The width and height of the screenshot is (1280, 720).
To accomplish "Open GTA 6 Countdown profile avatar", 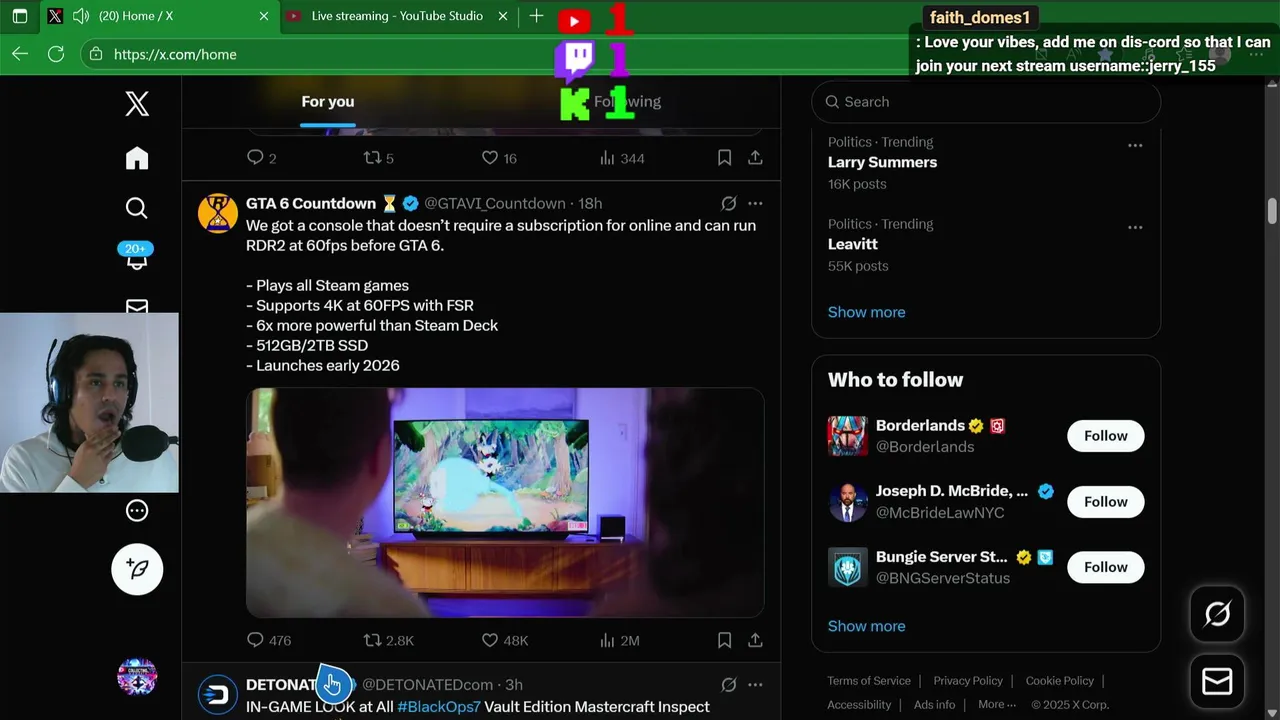I will pos(218,213).
